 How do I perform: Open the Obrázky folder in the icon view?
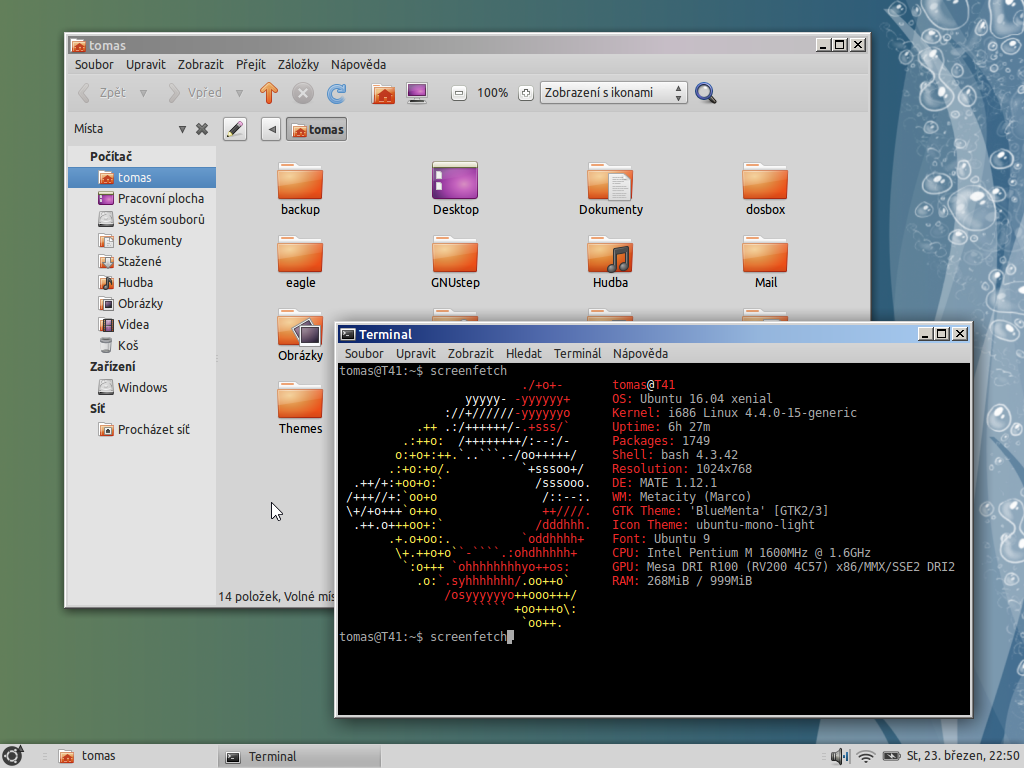(x=300, y=336)
